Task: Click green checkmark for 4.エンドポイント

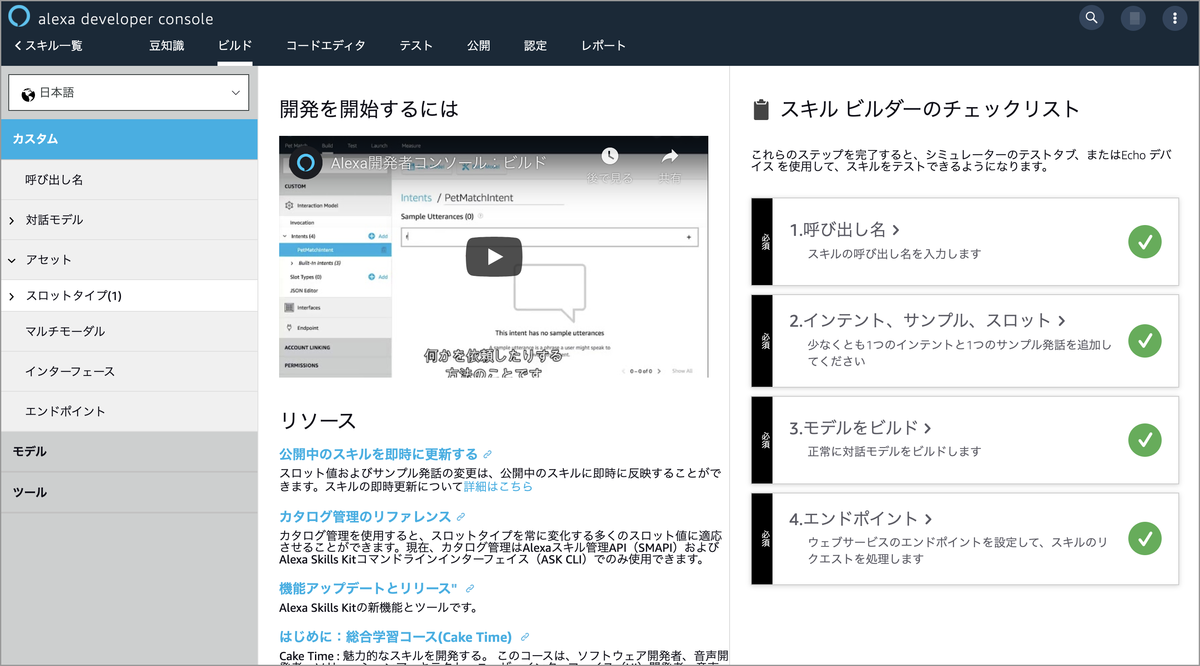Action: (1145, 538)
